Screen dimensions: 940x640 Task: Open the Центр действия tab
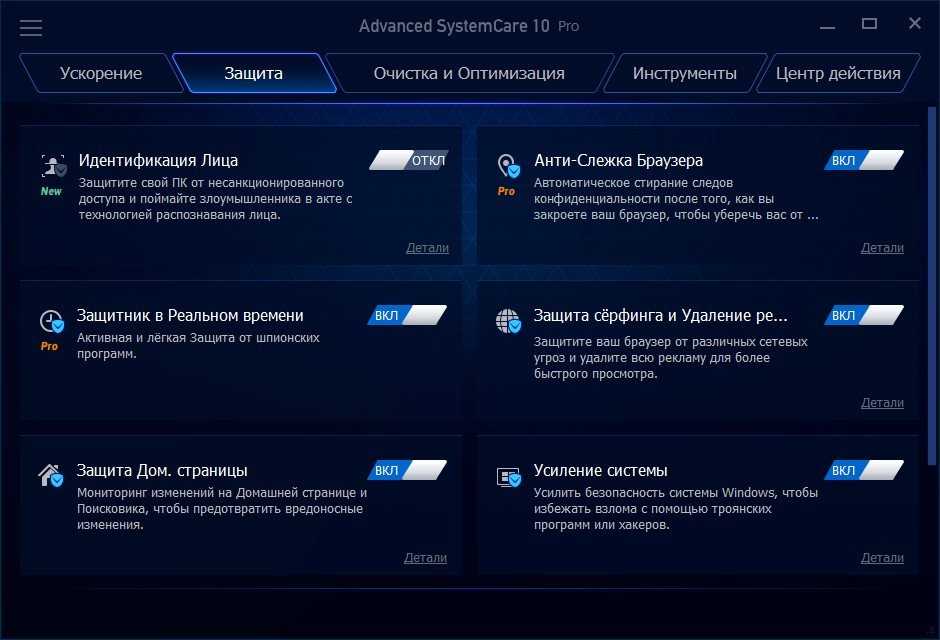click(838, 73)
